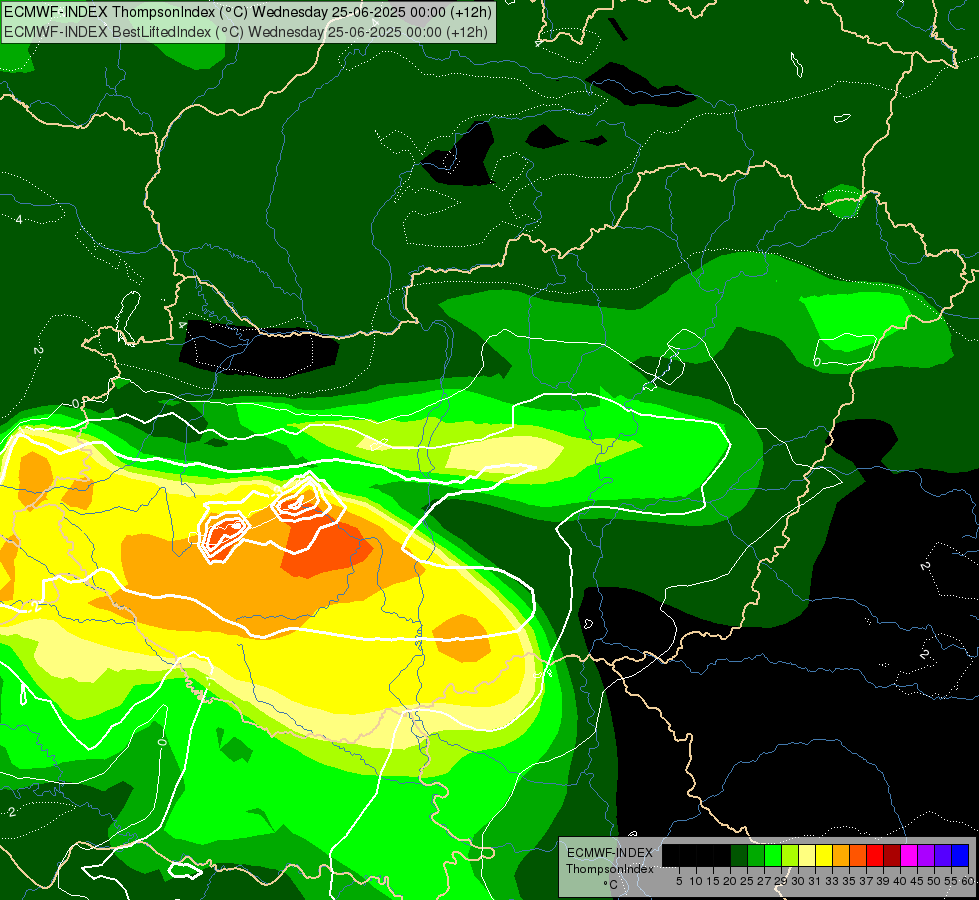Image resolution: width=979 pixels, height=900 pixels.
Task: Click the legend tick label 31
Action: pos(815,881)
